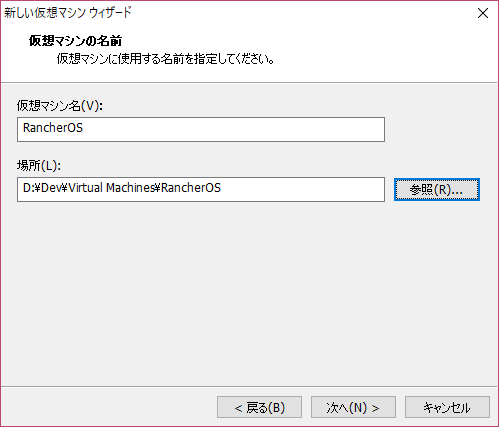Place cursor at the D: drive letter in the path

[28, 188]
